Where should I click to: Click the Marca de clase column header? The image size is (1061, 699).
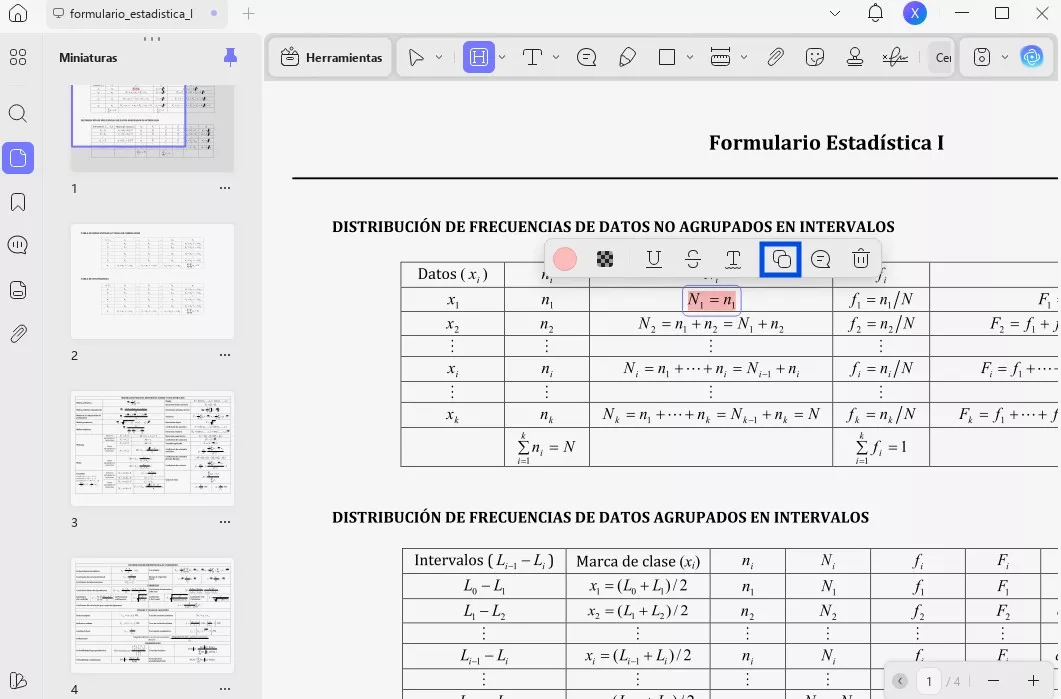pos(638,561)
